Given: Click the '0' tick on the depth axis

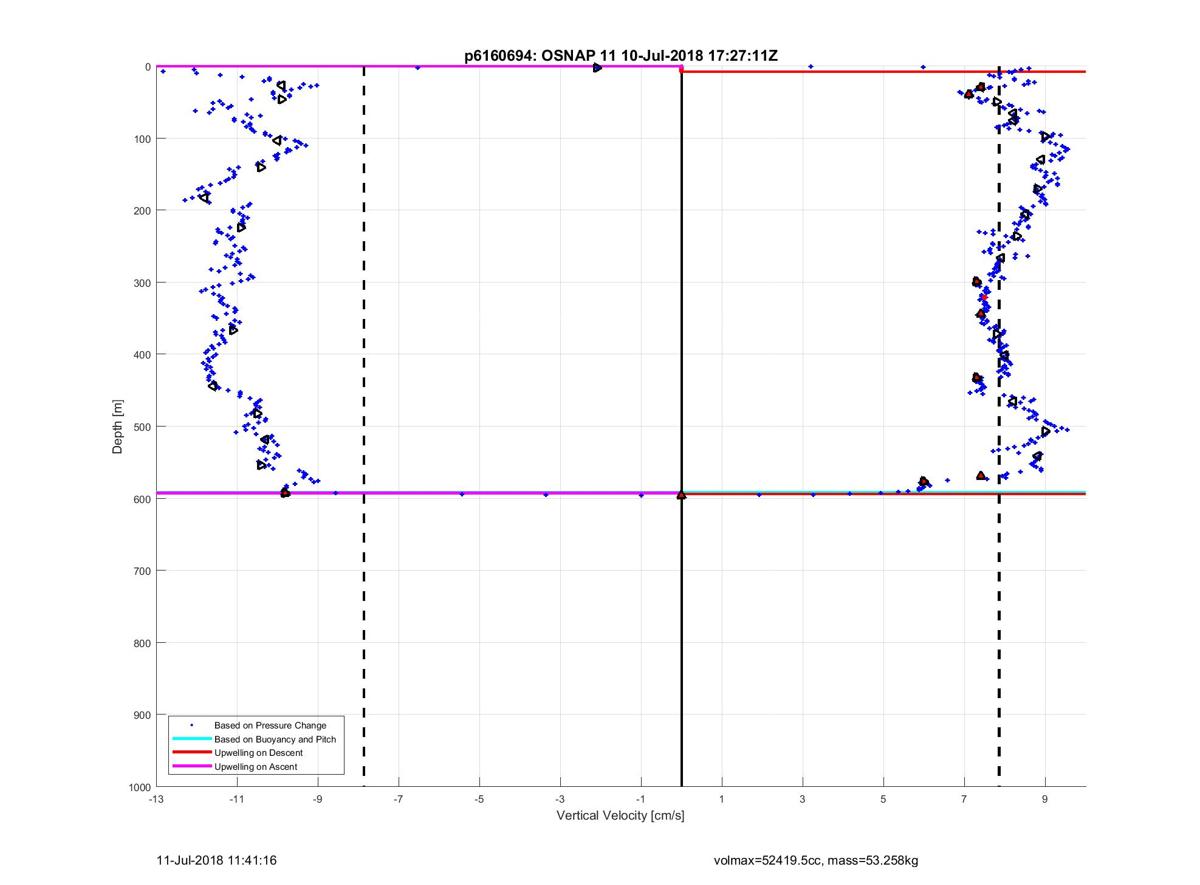Looking at the screenshot, I should (x=148, y=67).
